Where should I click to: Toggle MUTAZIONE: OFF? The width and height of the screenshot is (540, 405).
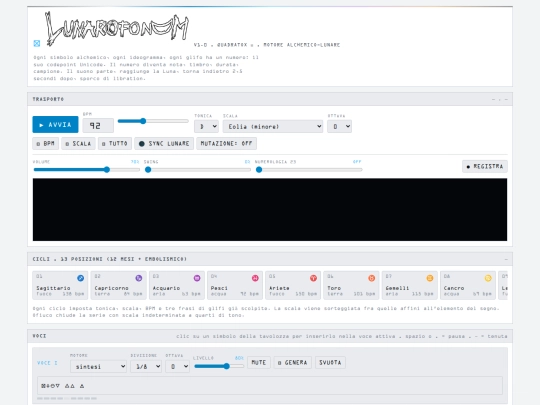226,144
